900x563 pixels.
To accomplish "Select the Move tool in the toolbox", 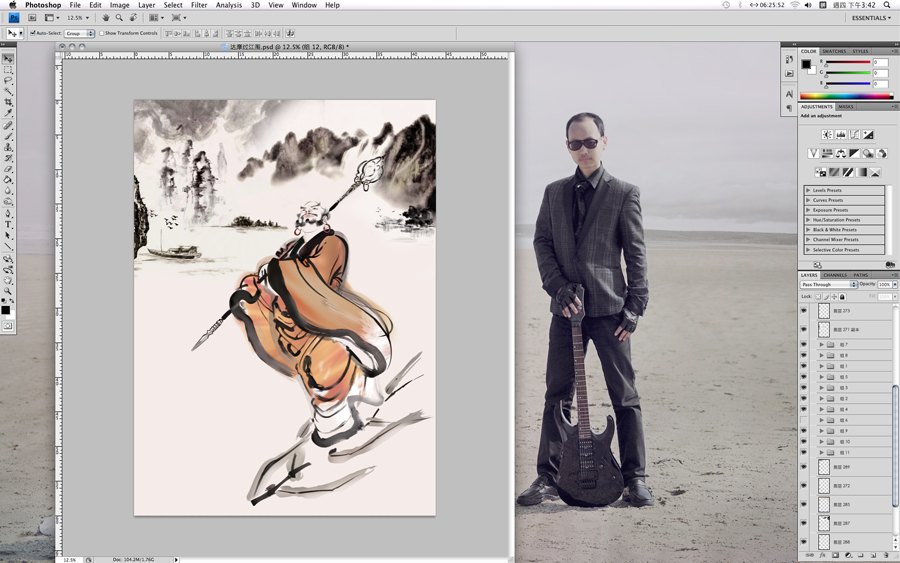I will pos(7,59).
